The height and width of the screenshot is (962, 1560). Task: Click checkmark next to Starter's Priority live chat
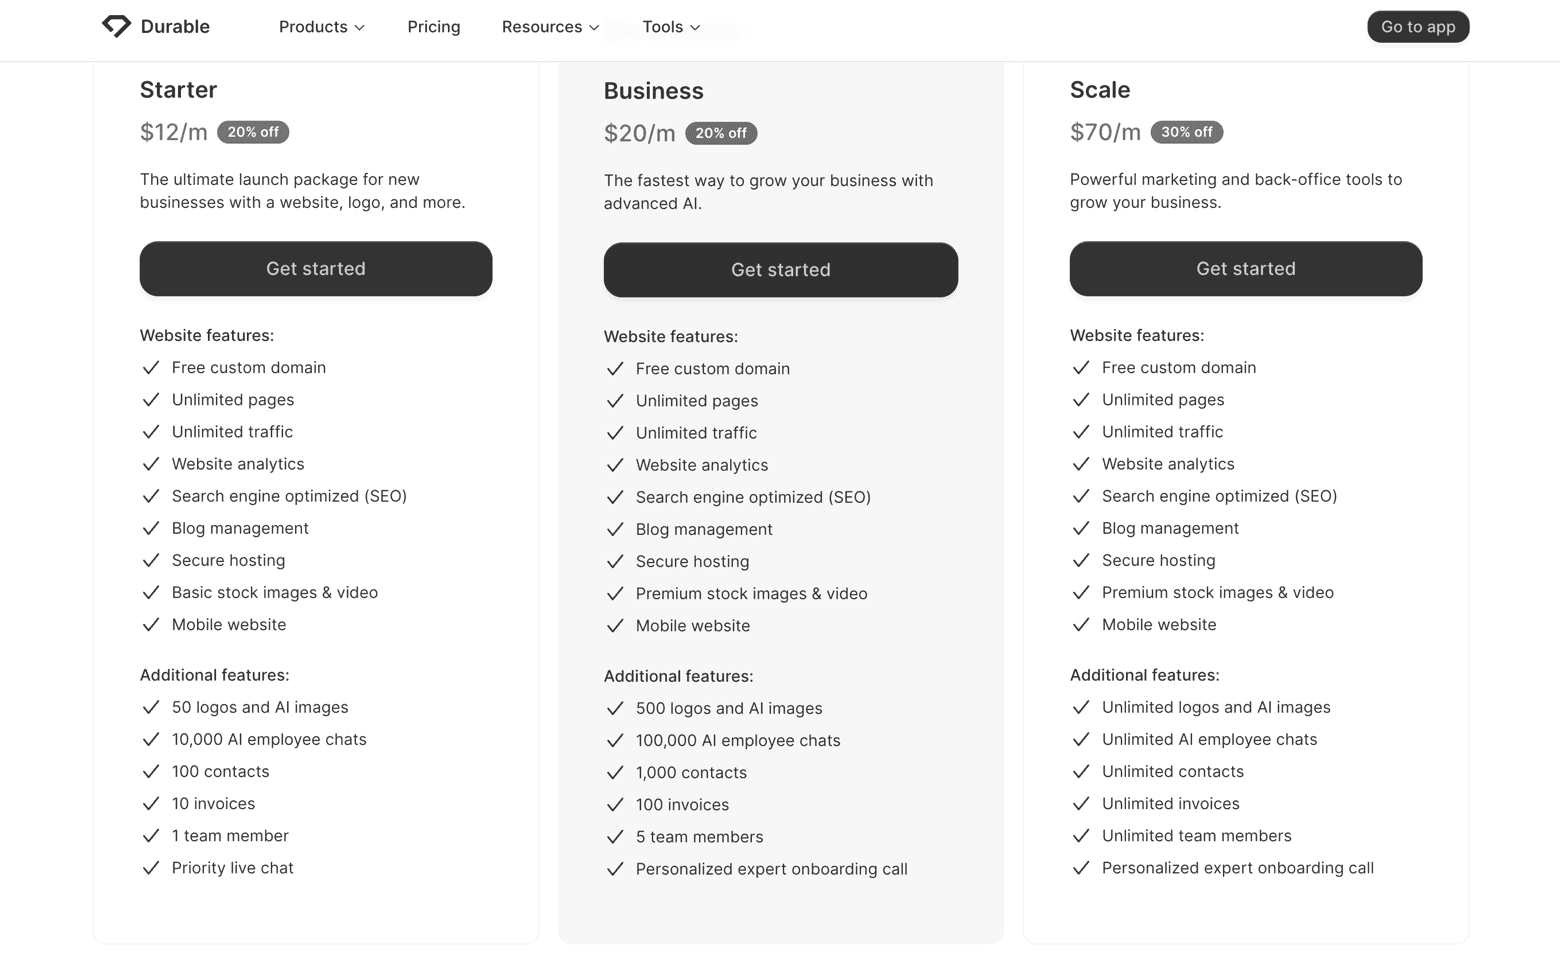click(x=151, y=868)
